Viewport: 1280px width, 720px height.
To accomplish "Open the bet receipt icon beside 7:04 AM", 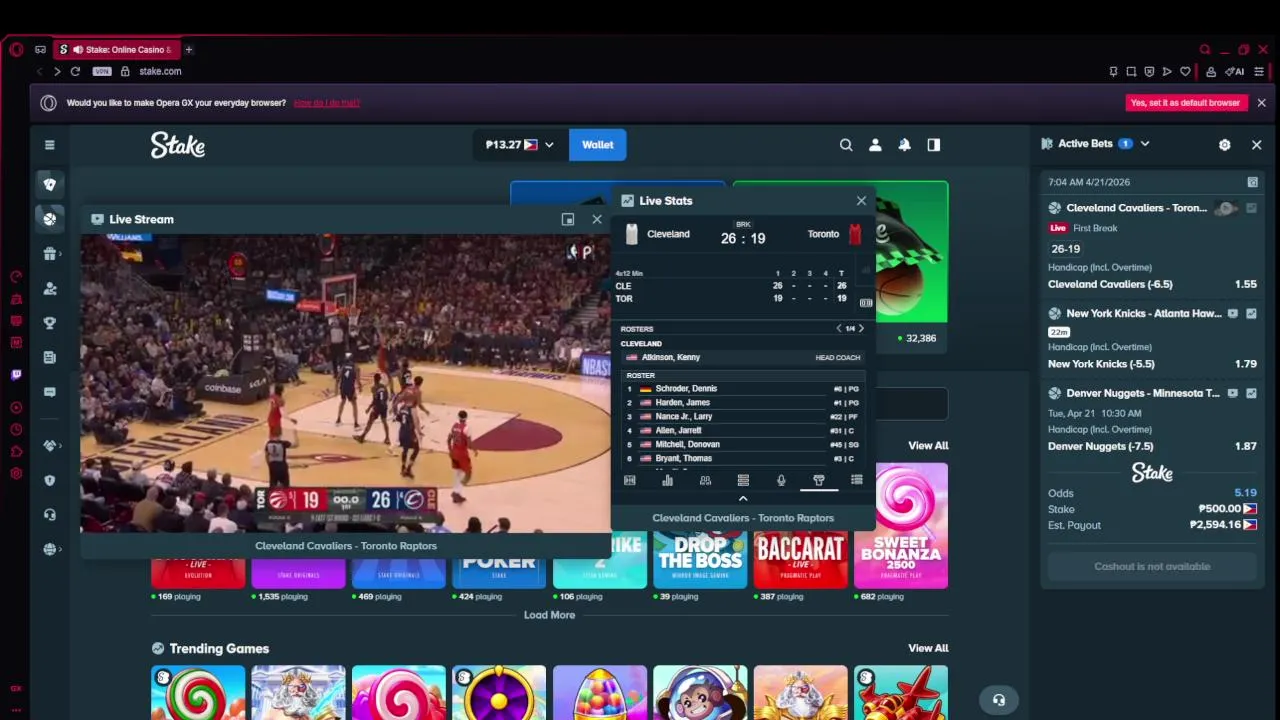I will (1252, 182).
